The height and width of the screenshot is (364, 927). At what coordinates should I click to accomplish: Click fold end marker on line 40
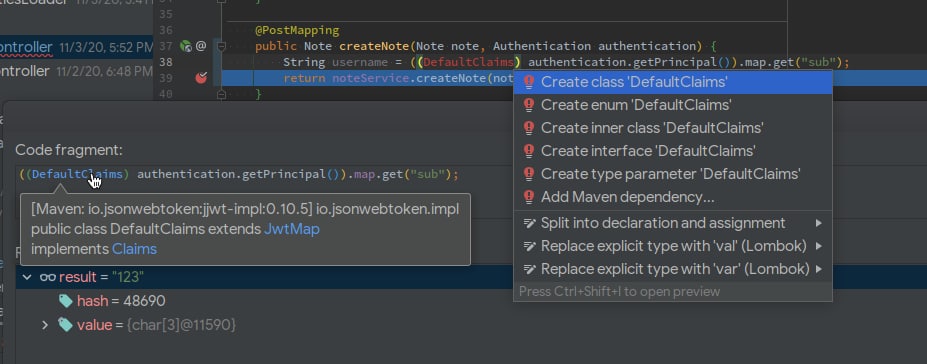click(x=221, y=94)
